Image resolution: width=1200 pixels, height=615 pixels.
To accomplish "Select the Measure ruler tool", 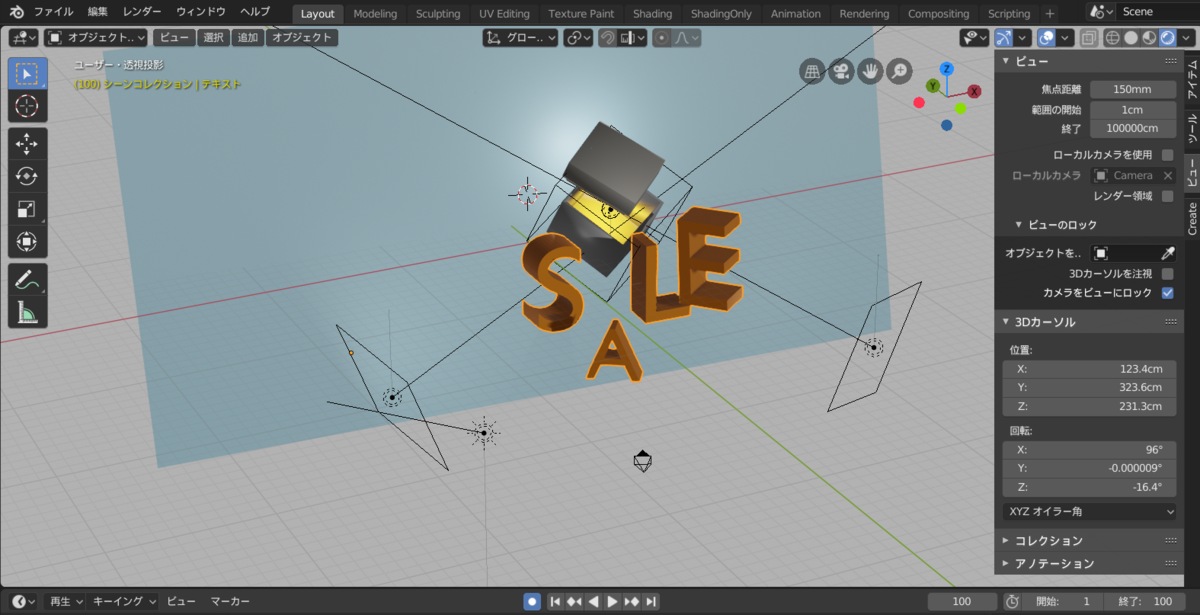I will pos(27,313).
